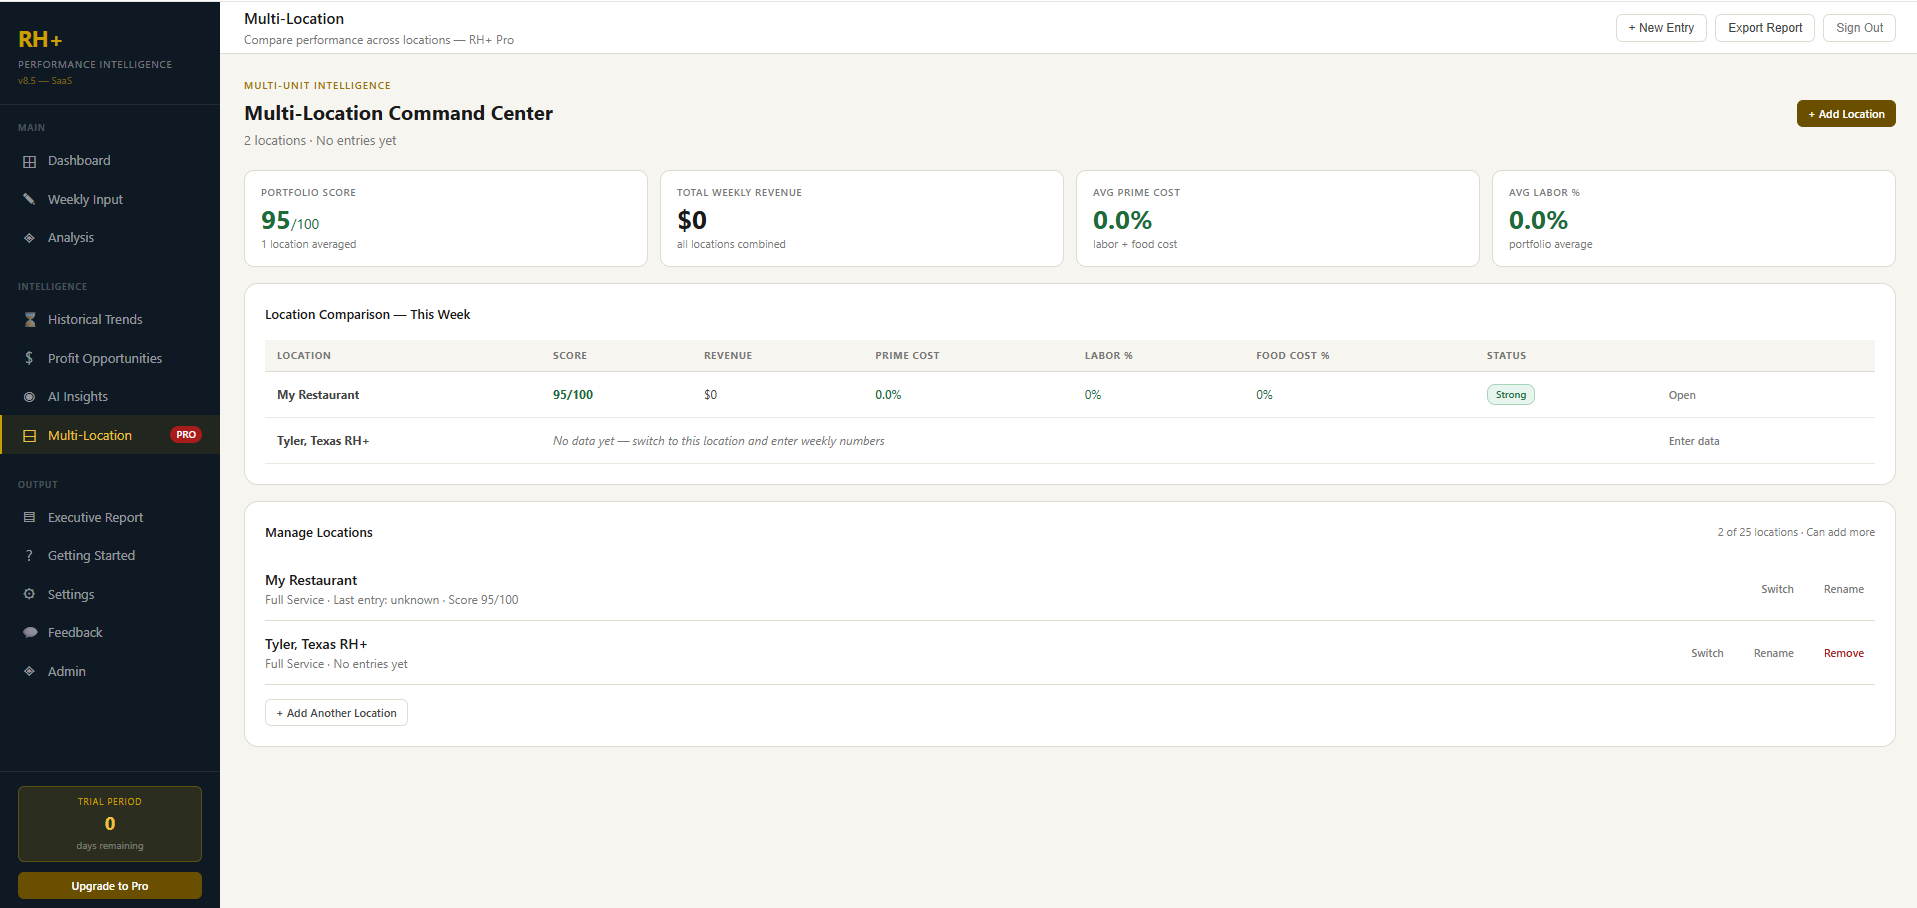This screenshot has width=1917, height=908.
Task: Click the RH+ logo
Action: (40, 40)
